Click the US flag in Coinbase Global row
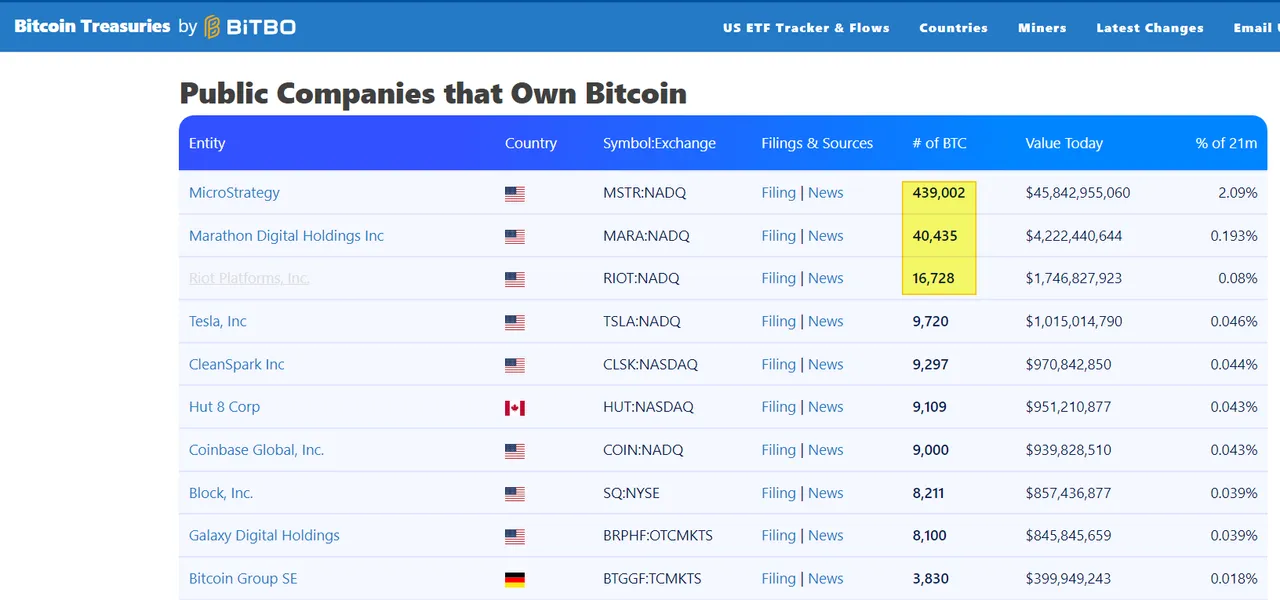The width and height of the screenshot is (1280, 600). pos(515,451)
